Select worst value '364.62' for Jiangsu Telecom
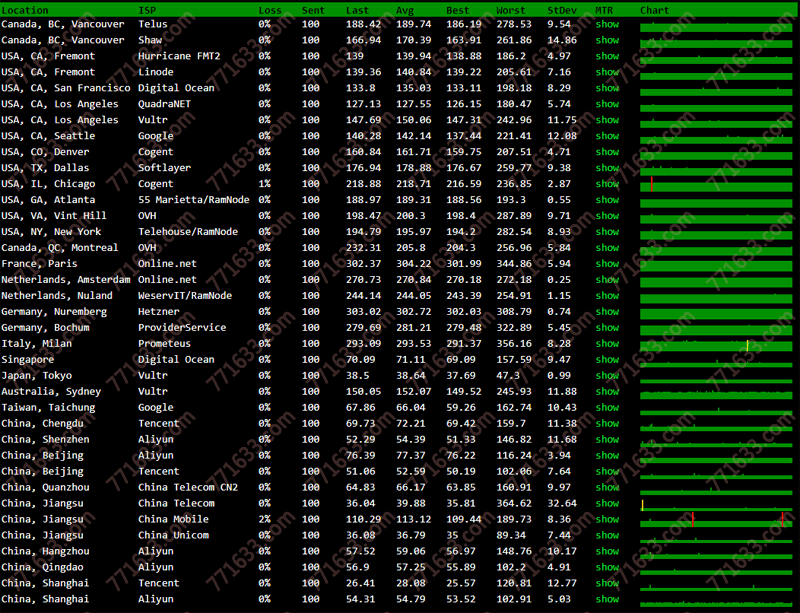Screen dimensions: 800x613 coord(514,503)
